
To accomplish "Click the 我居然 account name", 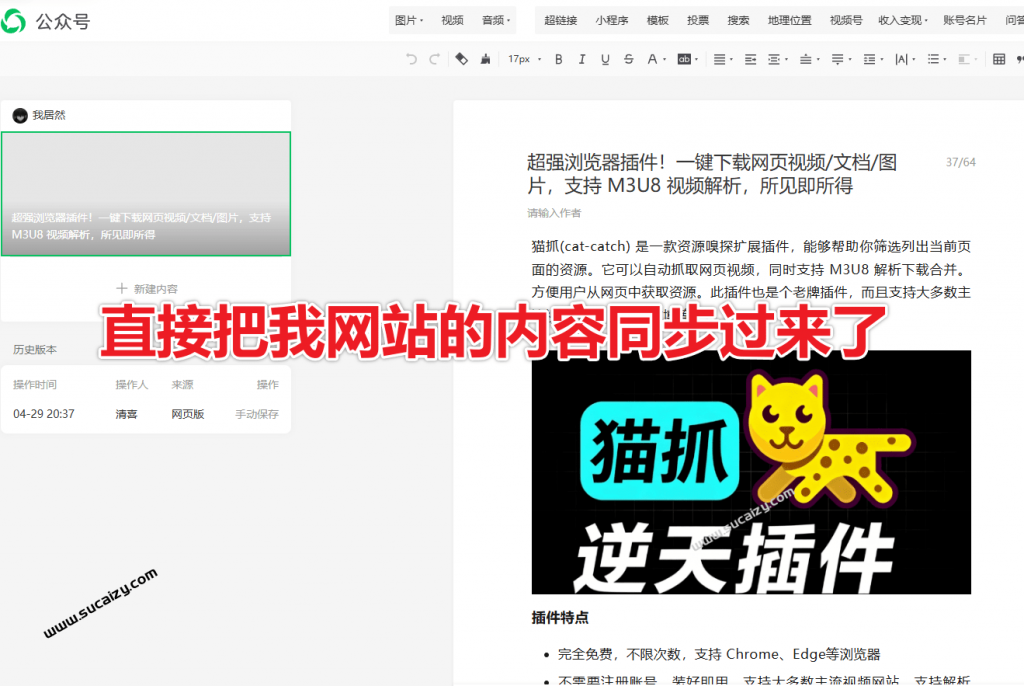I will pos(49,115).
